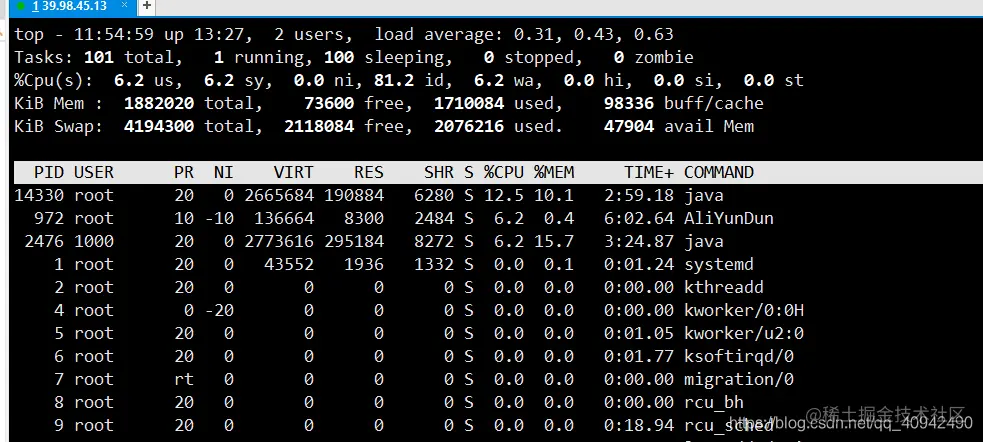983x442 pixels.
Task: Click the 2118084 swap free value
Action: (319, 127)
